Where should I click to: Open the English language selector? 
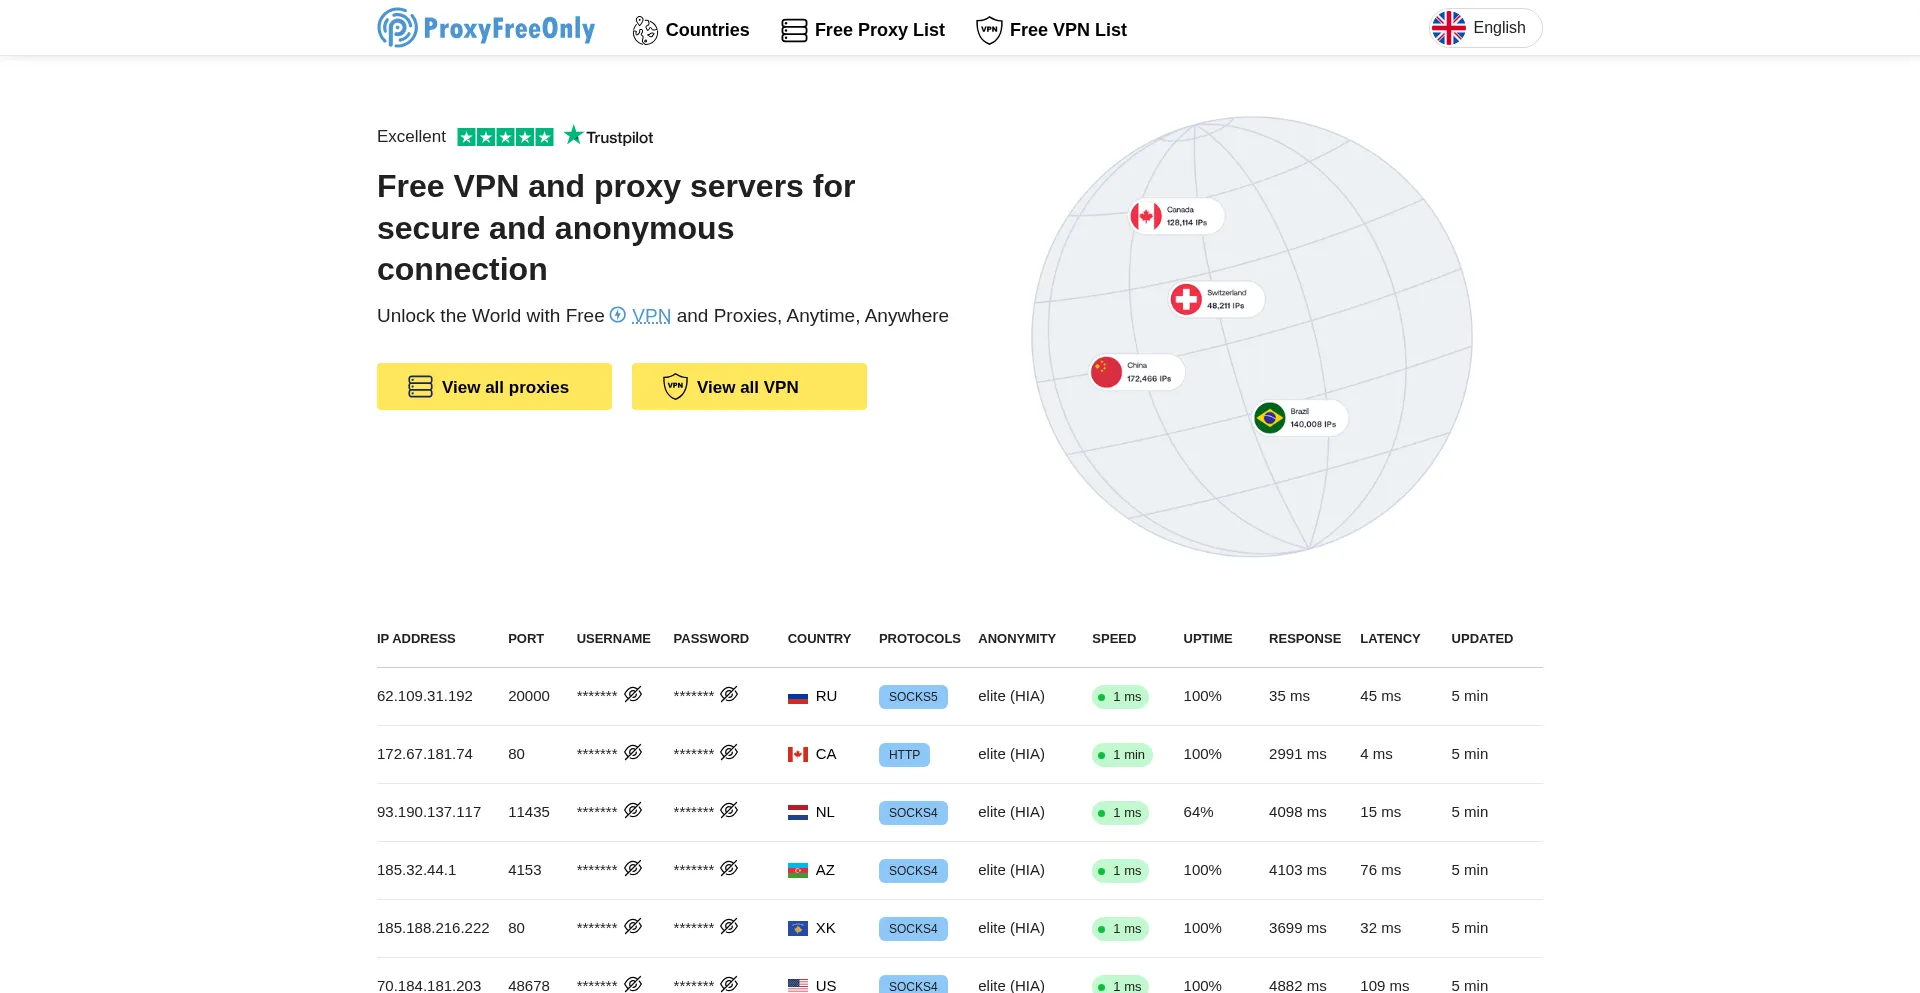[x=1485, y=28]
